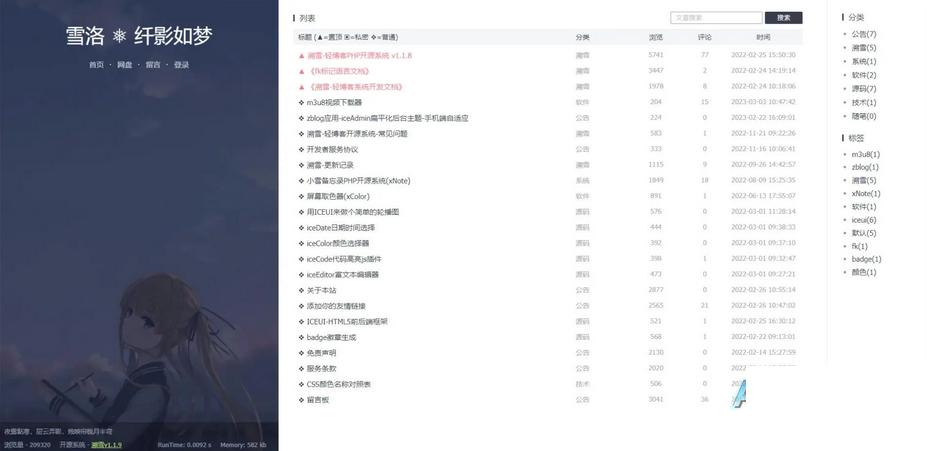Open the 留言板 article
Image resolution: width=927 pixels, height=451 pixels.
pyautogui.click(x=317, y=400)
